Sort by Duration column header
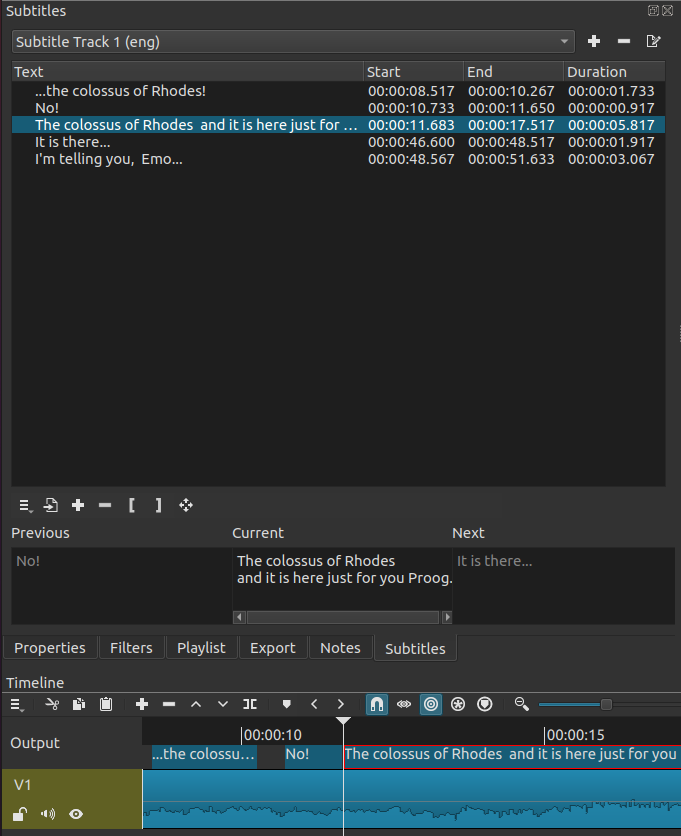This screenshot has width=681, height=836. (614, 72)
